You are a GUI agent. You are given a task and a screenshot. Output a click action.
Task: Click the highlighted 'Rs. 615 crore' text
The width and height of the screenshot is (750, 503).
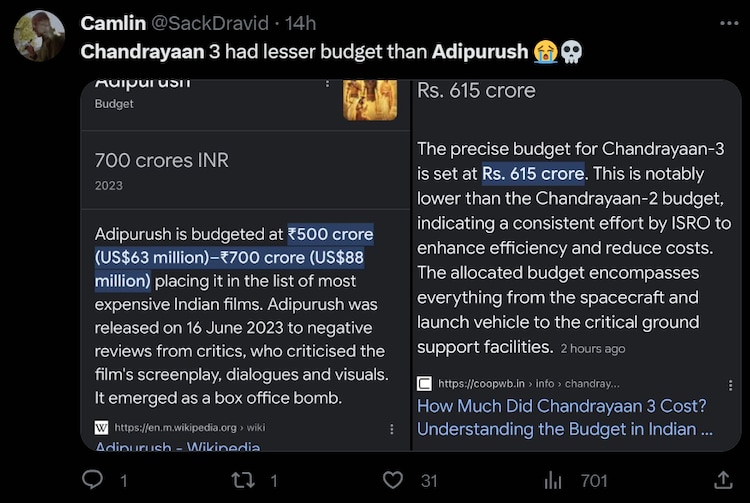point(532,173)
